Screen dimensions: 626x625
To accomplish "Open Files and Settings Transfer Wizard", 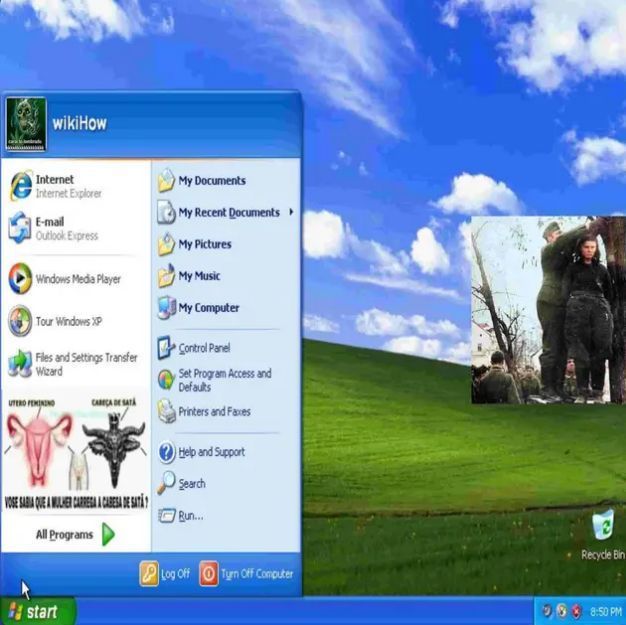I will 70,364.
